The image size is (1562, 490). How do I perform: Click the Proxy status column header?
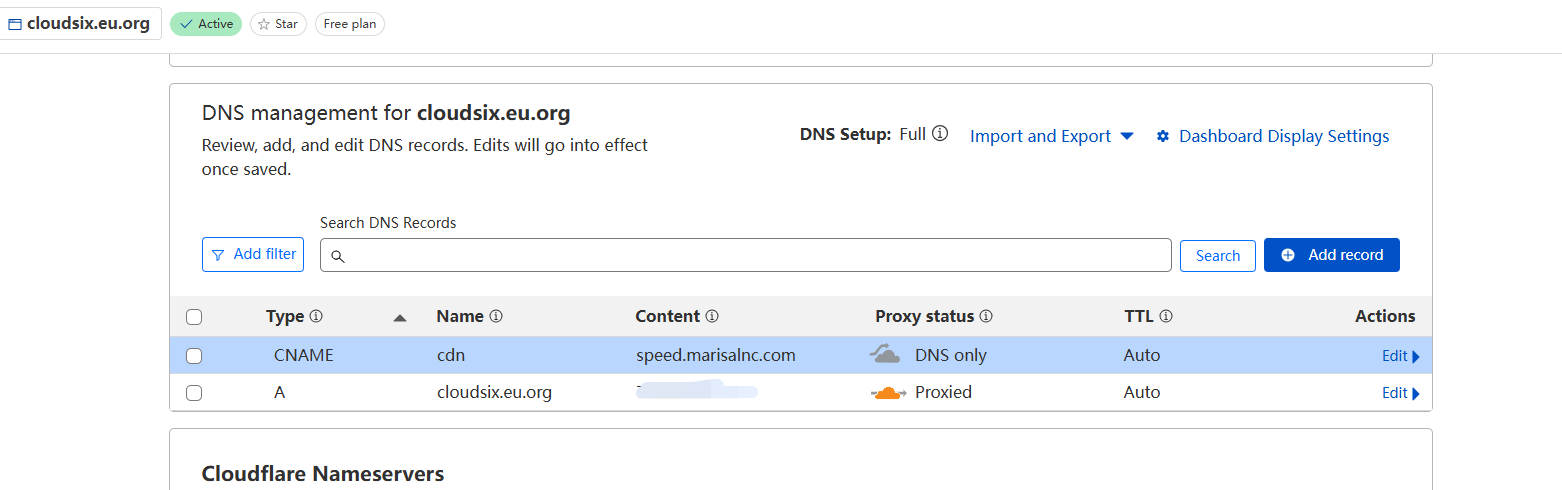[924, 316]
